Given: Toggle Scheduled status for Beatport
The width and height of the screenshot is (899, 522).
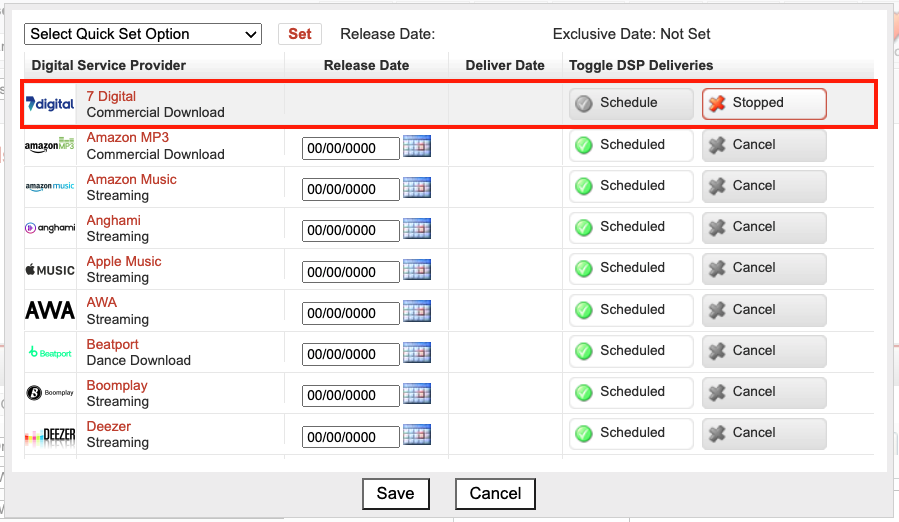Looking at the screenshot, I should [631, 351].
